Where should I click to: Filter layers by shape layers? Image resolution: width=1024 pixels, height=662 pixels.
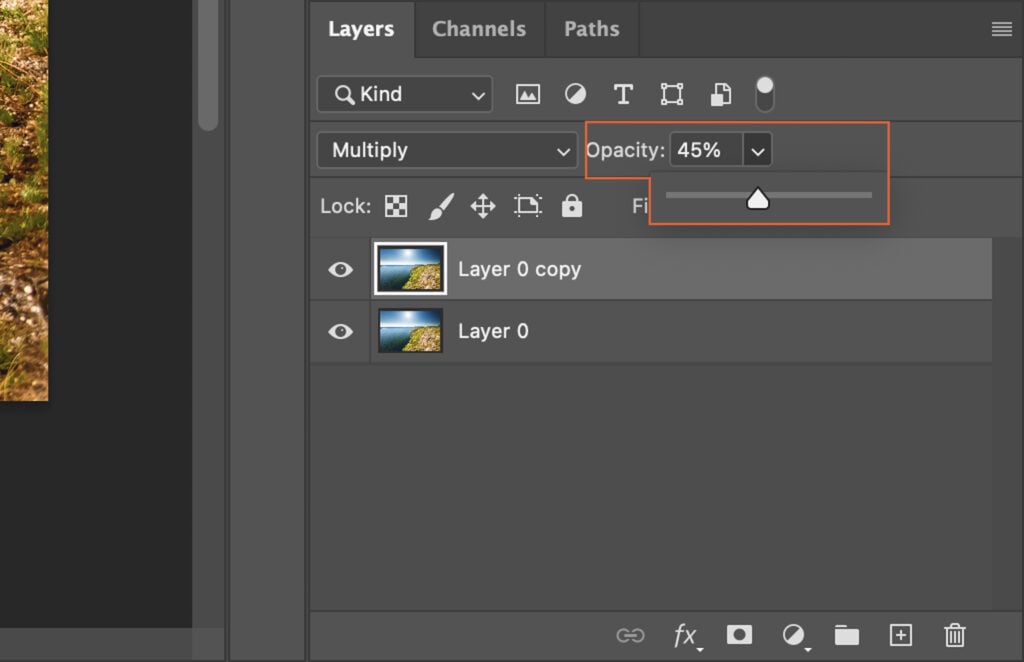click(671, 93)
